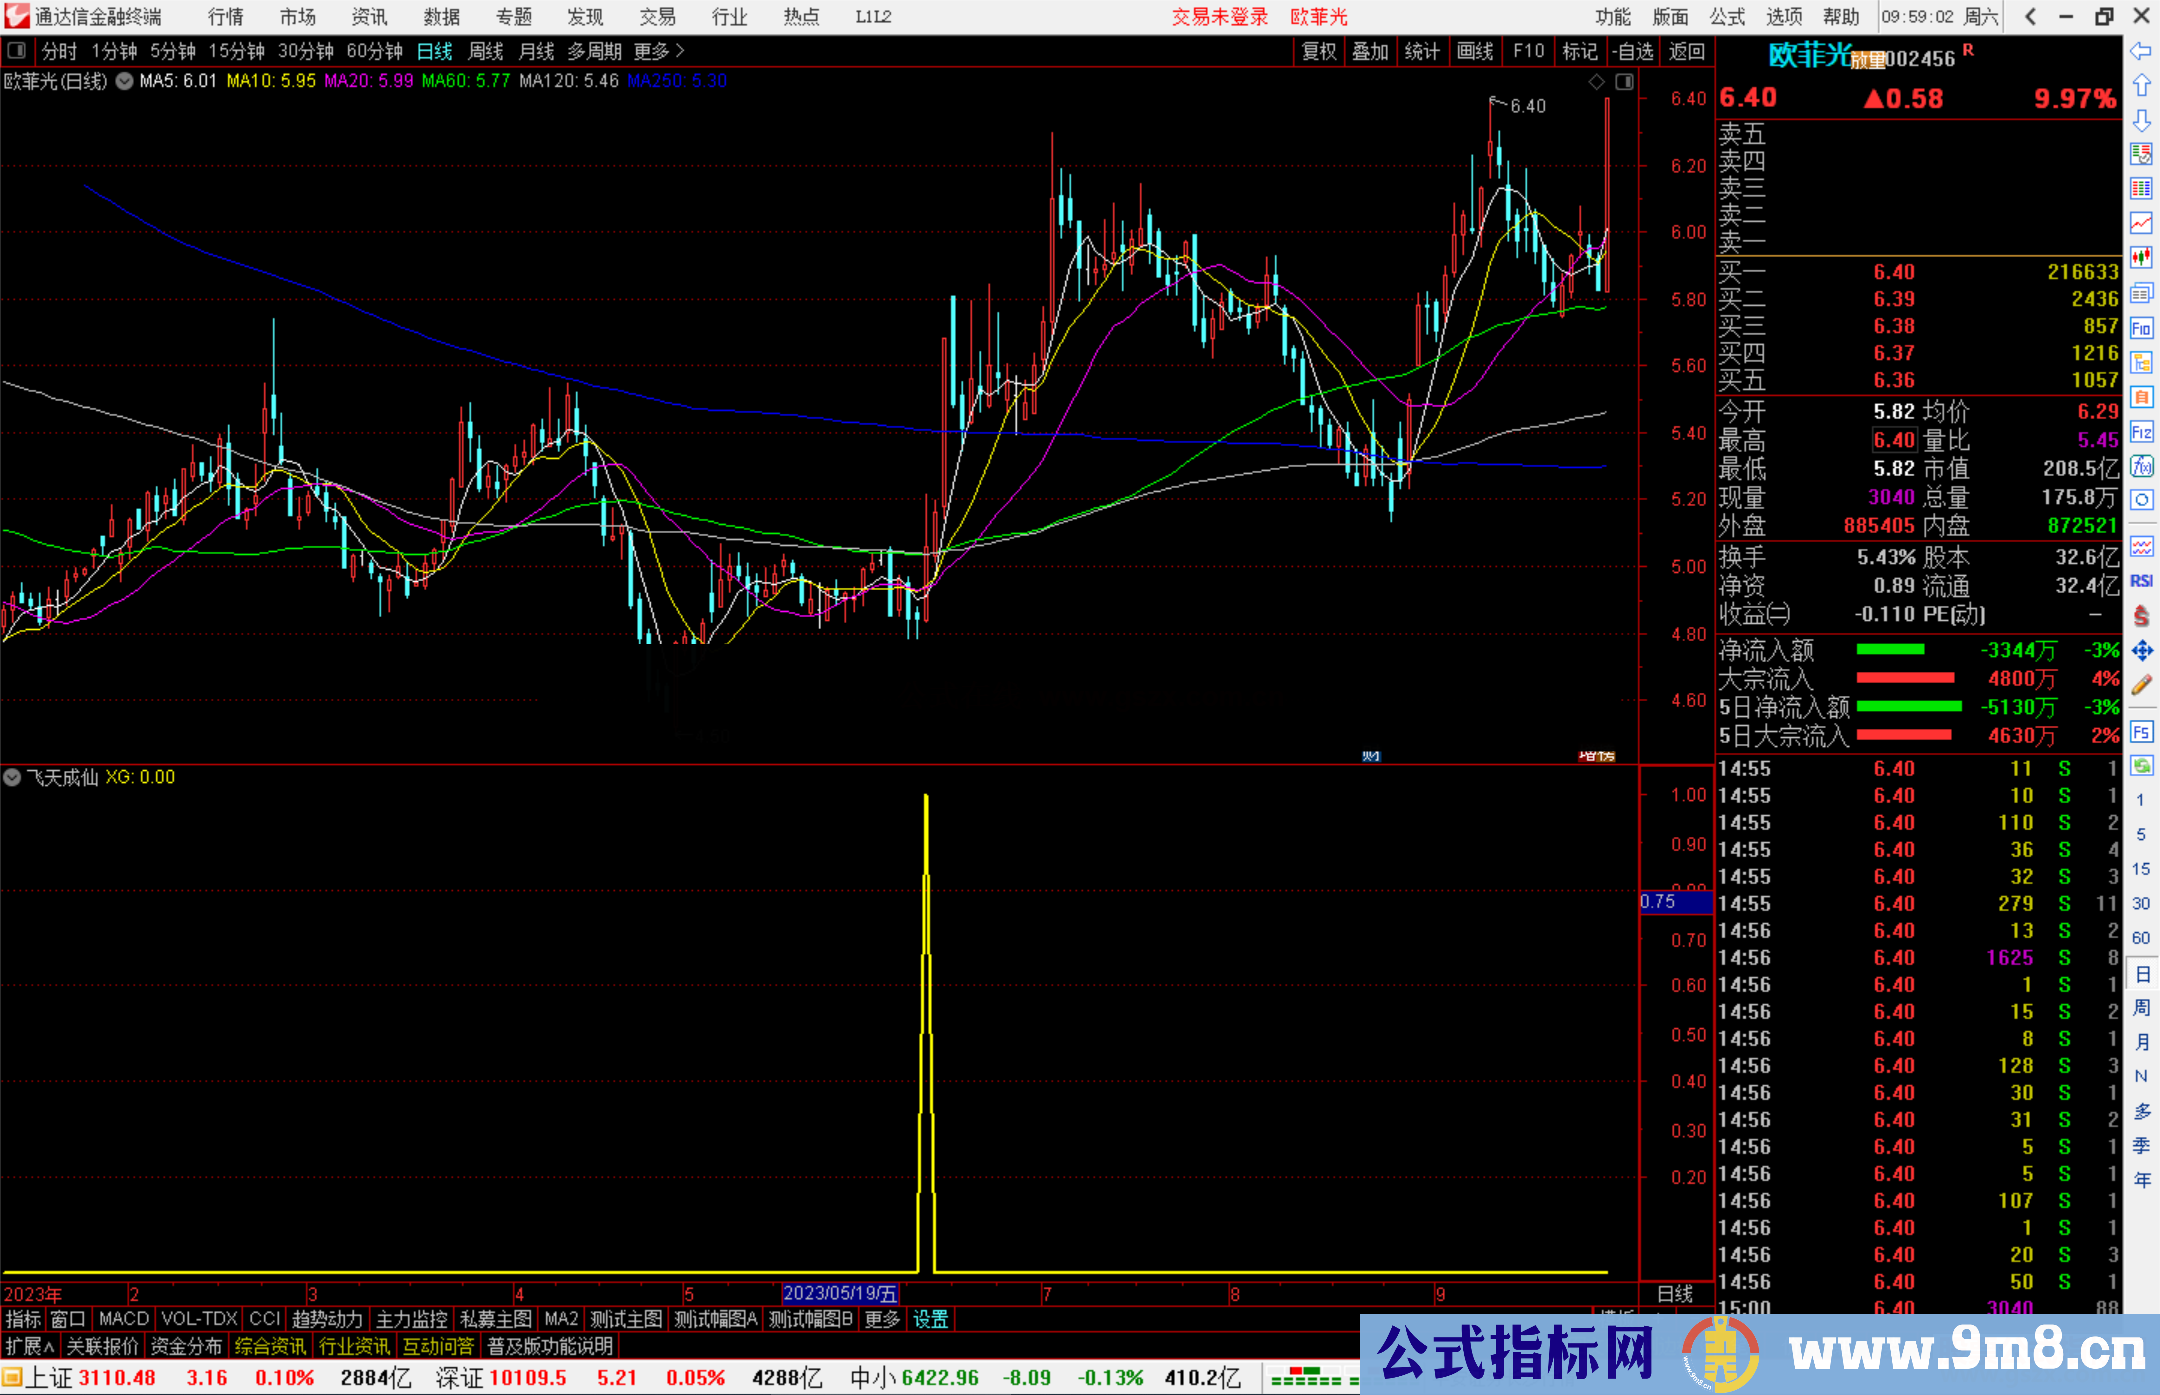Click the 2023/05/19 date marker
This screenshot has height=1395, width=2160.
pyautogui.click(x=840, y=1293)
